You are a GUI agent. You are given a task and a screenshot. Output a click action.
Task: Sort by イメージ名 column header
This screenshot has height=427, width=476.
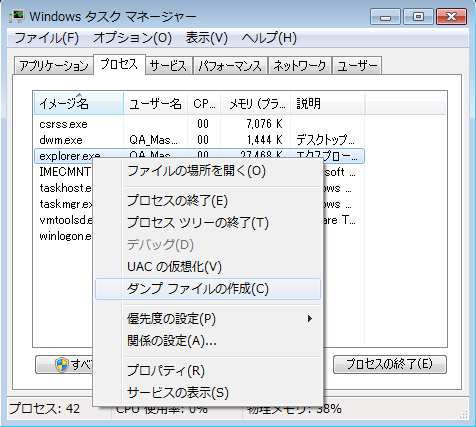[79, 104]
